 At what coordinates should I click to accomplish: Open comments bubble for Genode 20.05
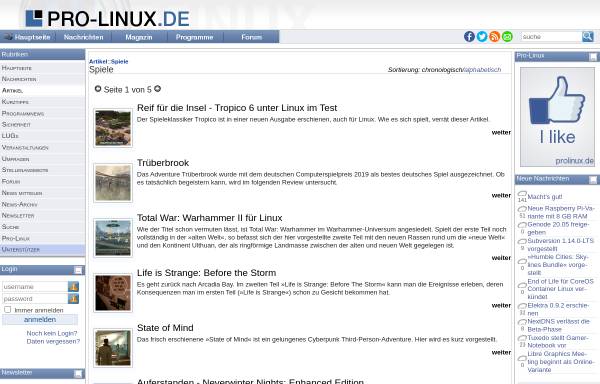tap(522, 225)
